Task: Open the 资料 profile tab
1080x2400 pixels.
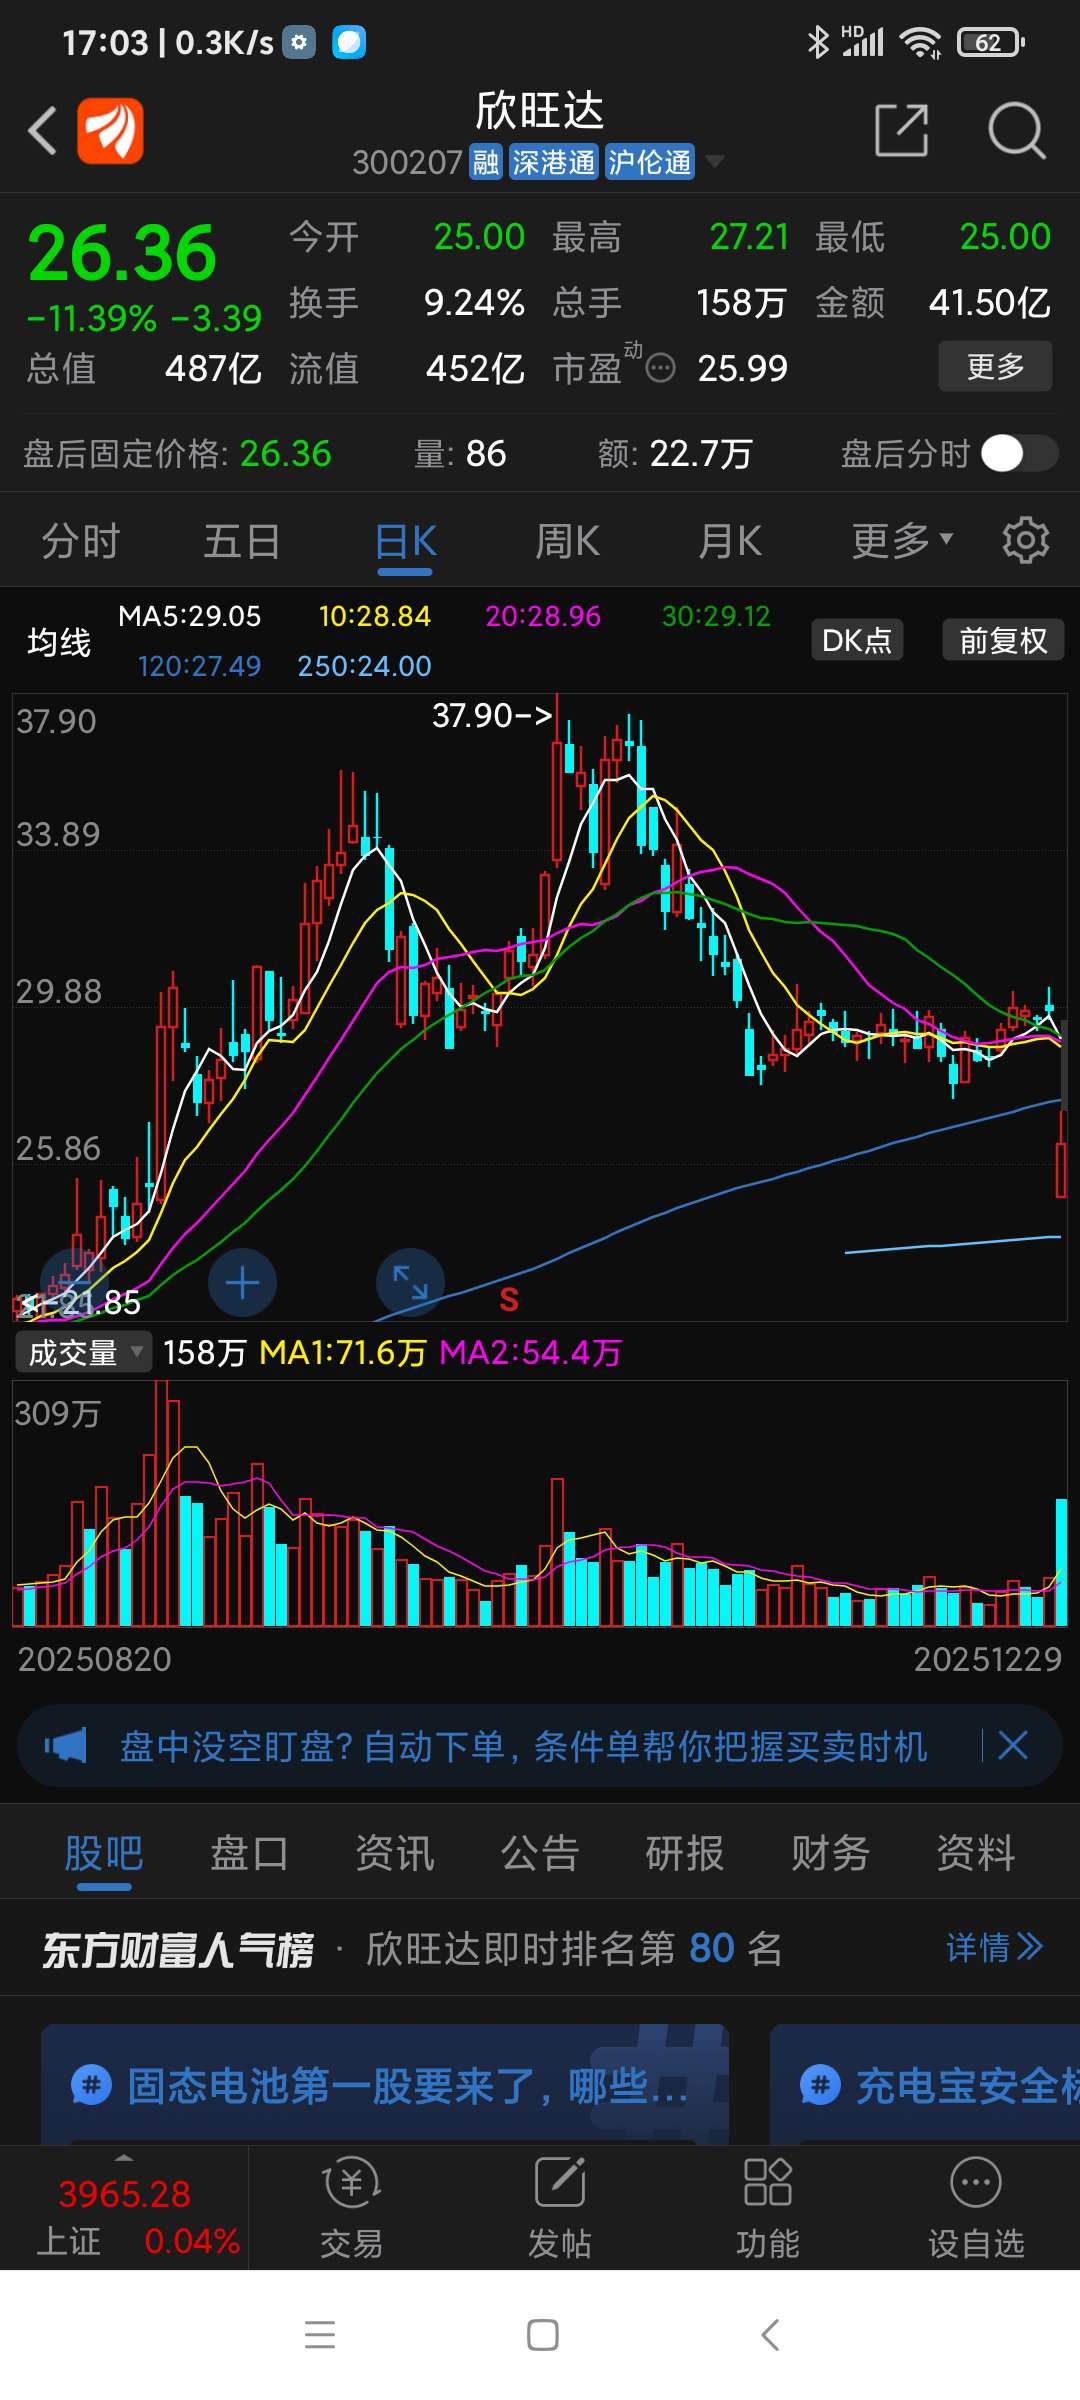Action: 976,1853
